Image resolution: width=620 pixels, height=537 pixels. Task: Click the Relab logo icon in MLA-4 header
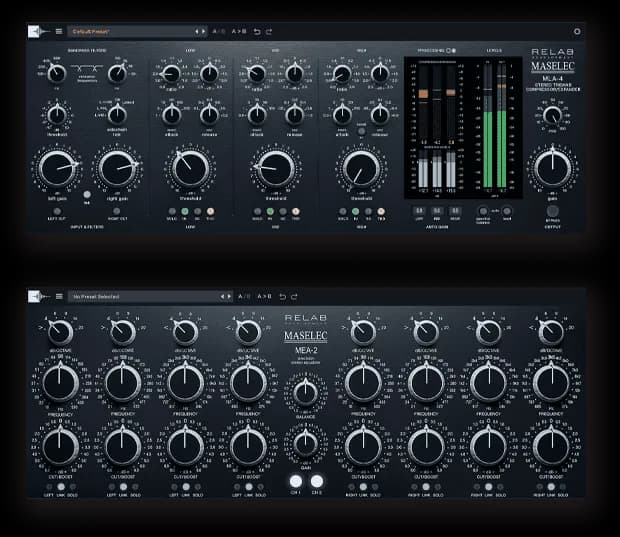coord(38,31)
